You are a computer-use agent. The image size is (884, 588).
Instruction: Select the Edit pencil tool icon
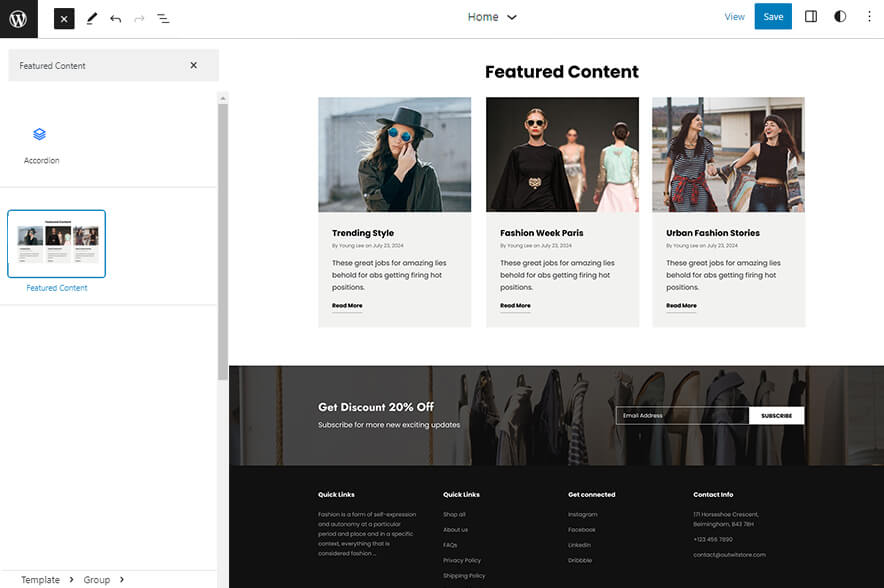pyautogui.click(x=91, y=17)
